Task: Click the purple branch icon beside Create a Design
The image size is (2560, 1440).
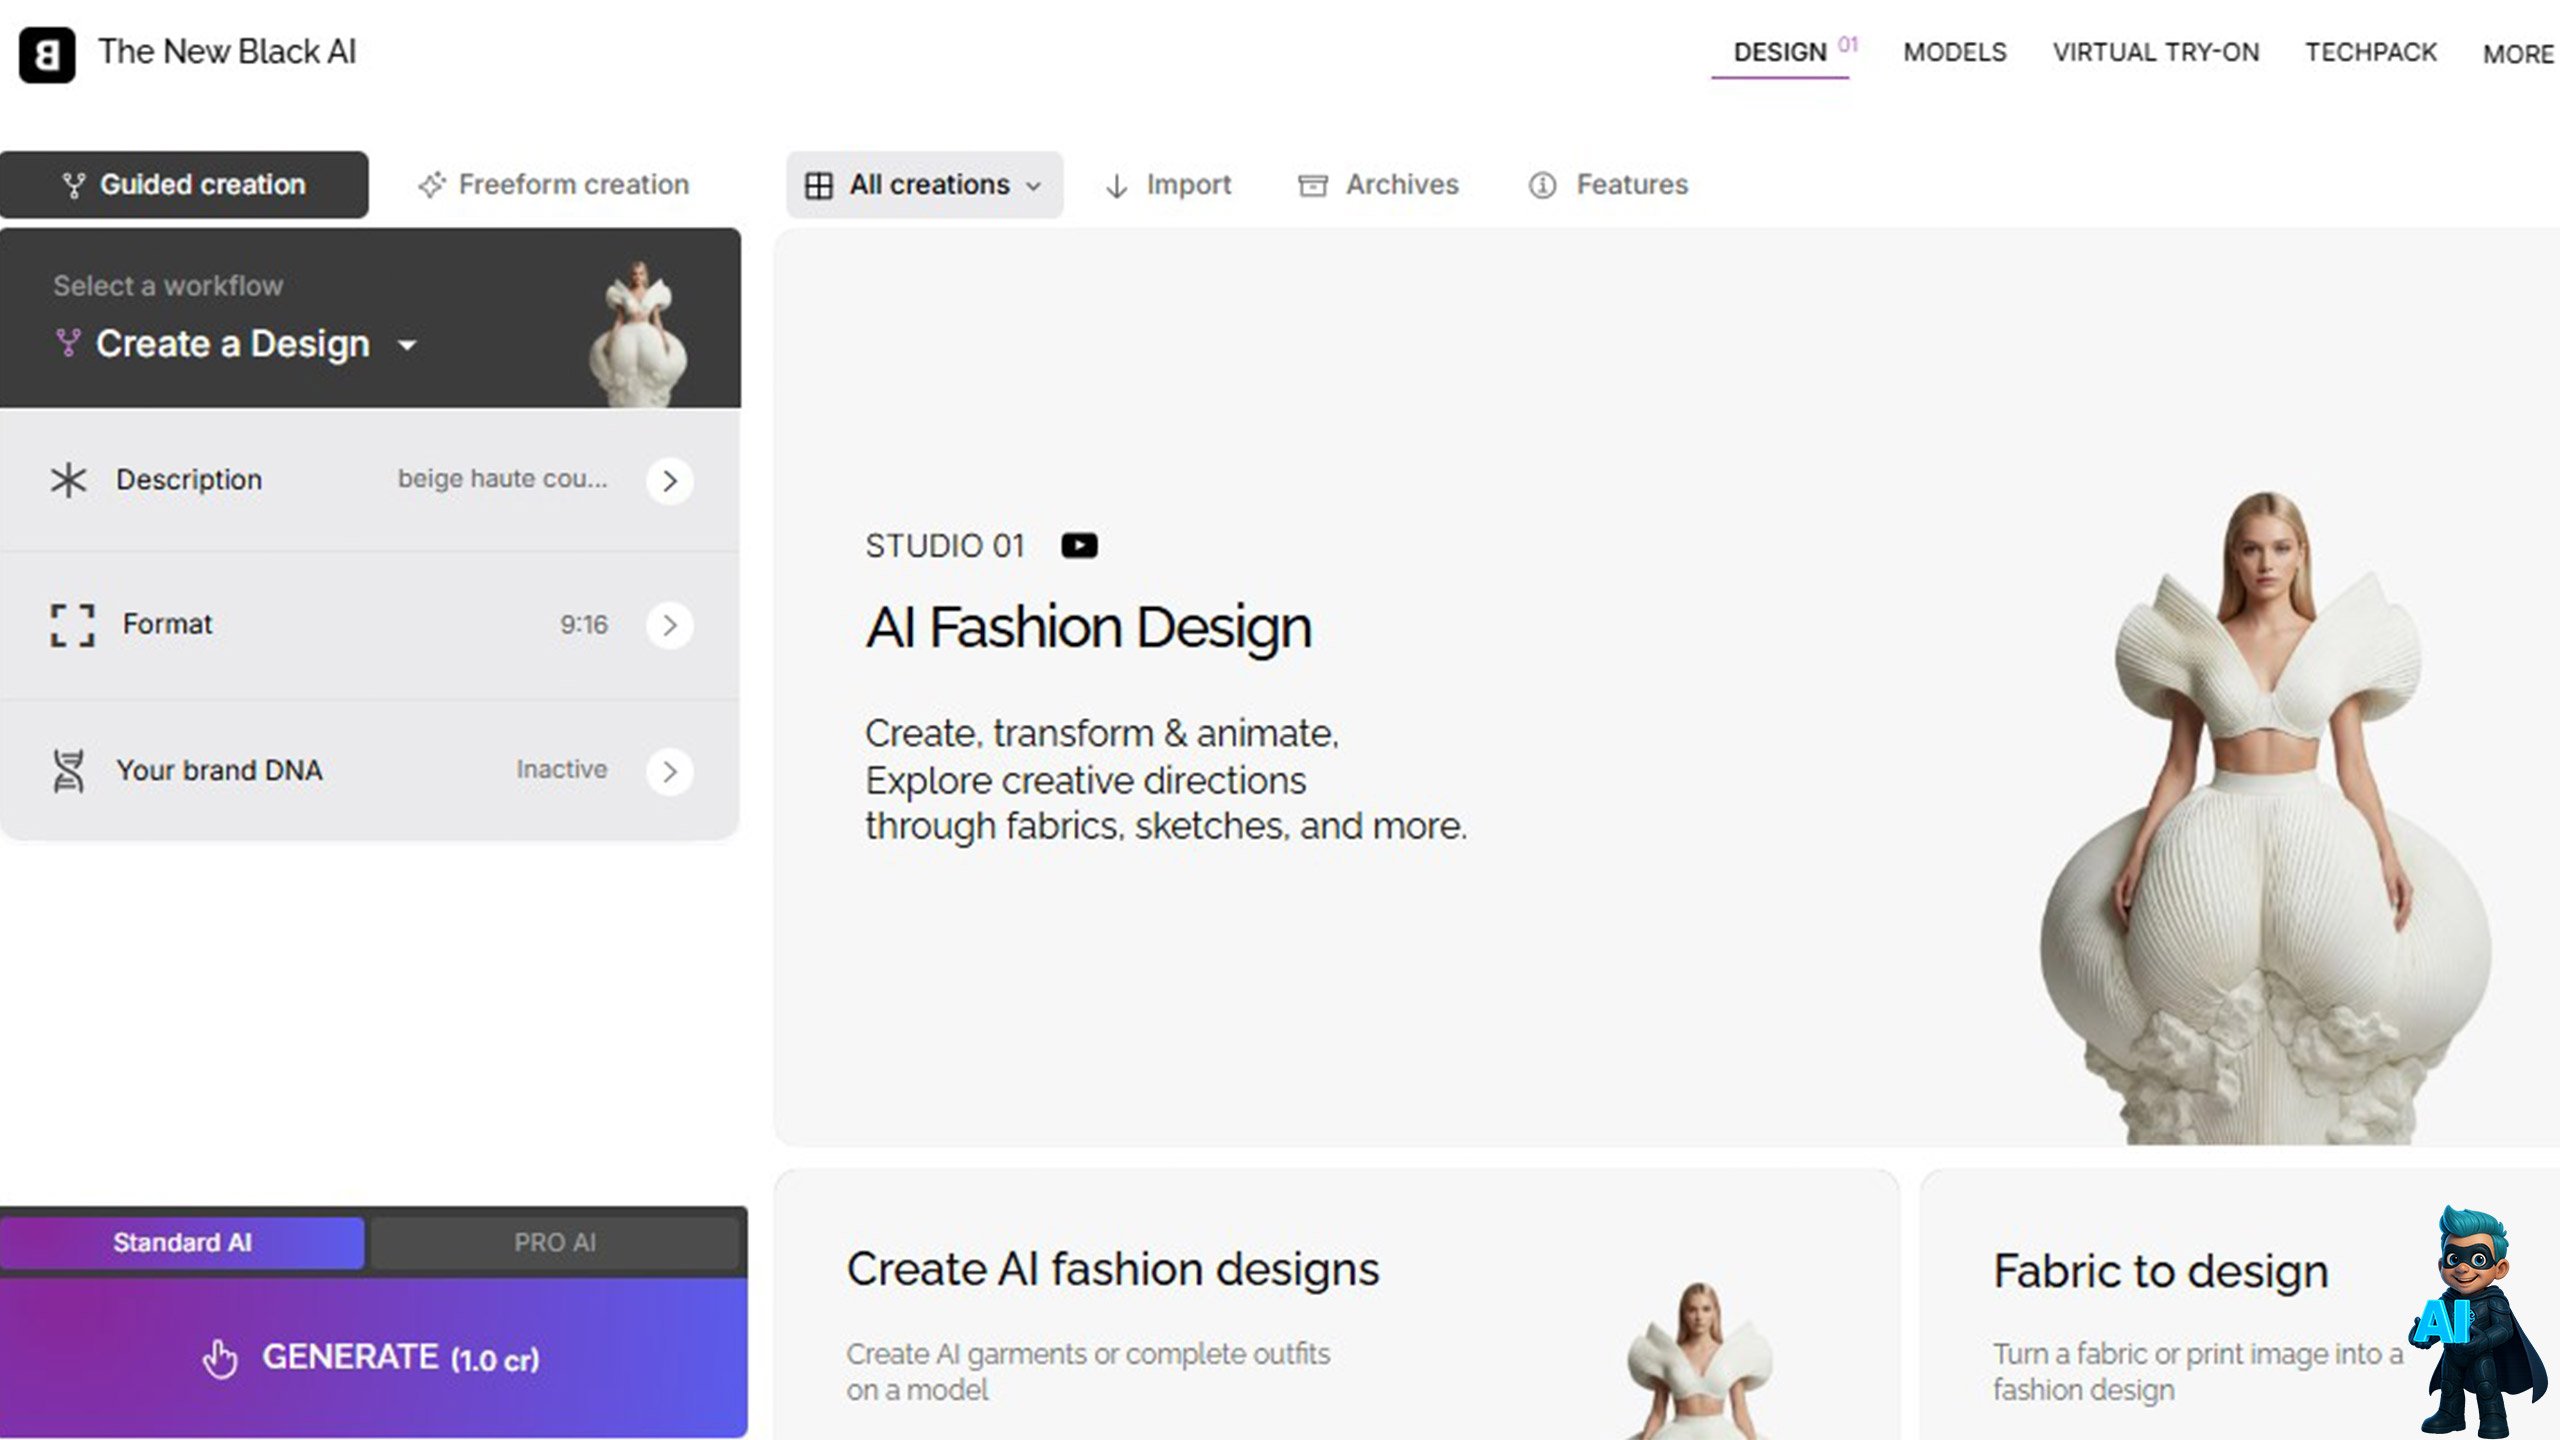Action: click(68, 344)
